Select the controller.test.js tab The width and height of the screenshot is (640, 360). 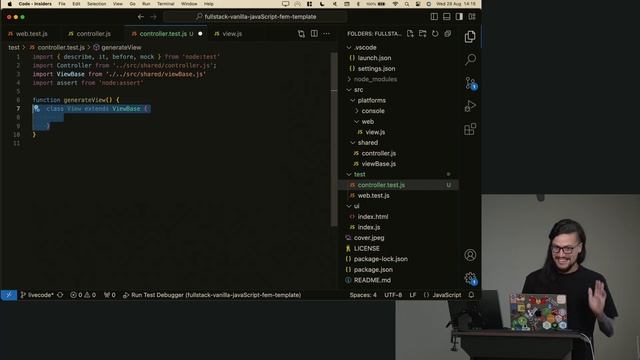[x=163, y=34]
